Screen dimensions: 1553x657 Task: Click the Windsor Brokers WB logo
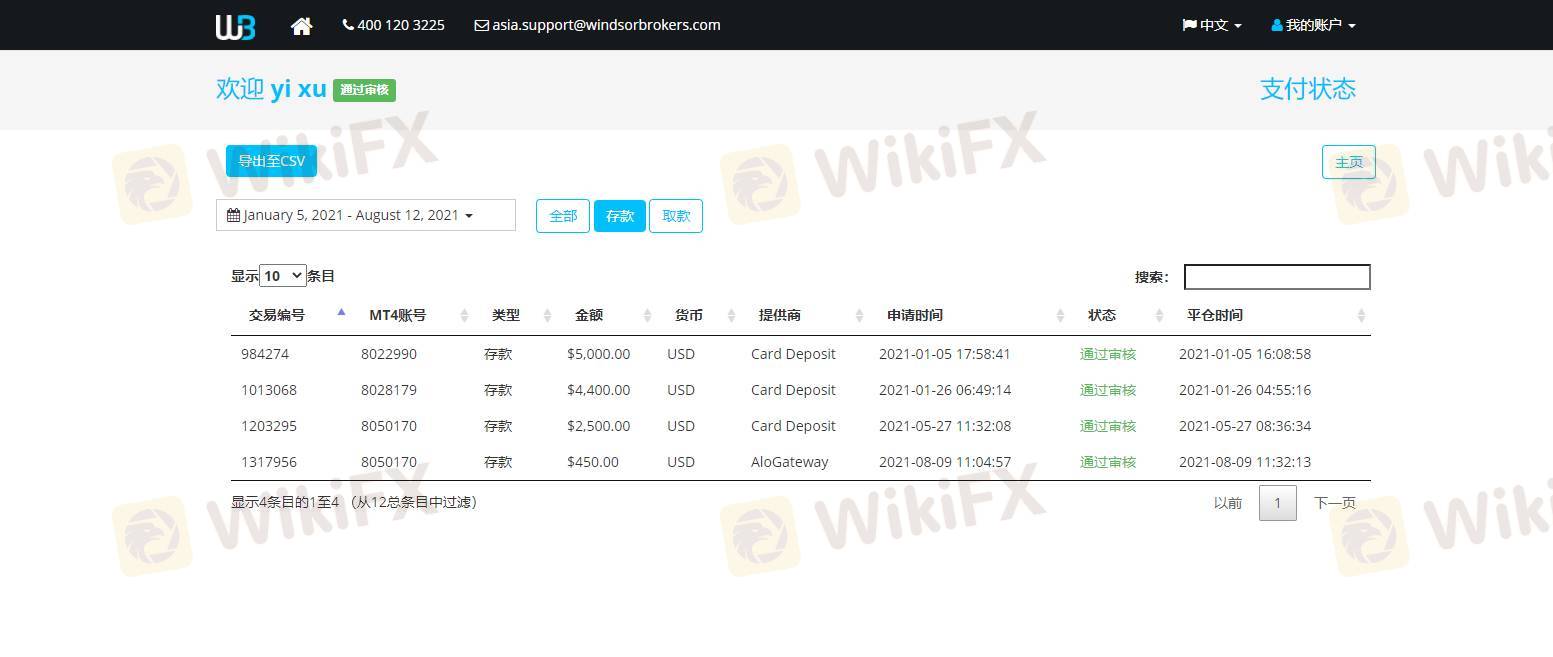point(236,26)
